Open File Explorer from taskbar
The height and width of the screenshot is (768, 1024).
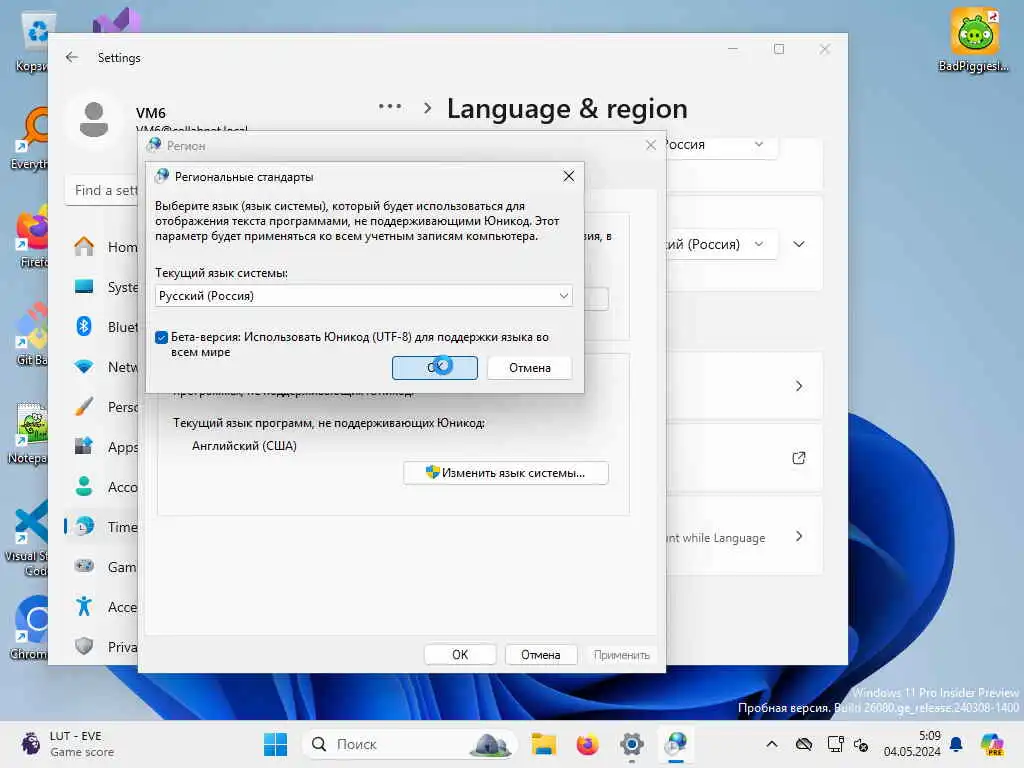[543, 744]
